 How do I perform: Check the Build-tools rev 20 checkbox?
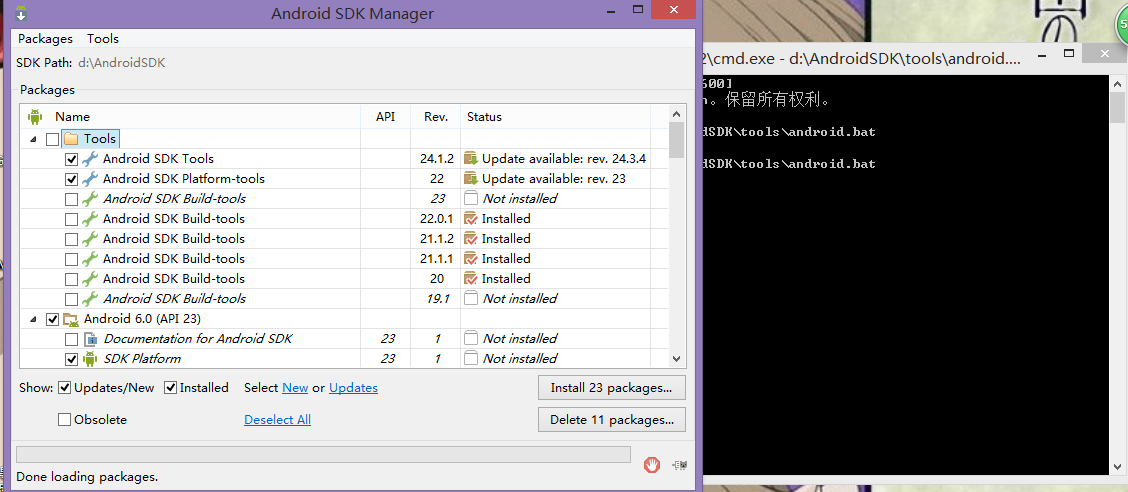click(71, 278)
